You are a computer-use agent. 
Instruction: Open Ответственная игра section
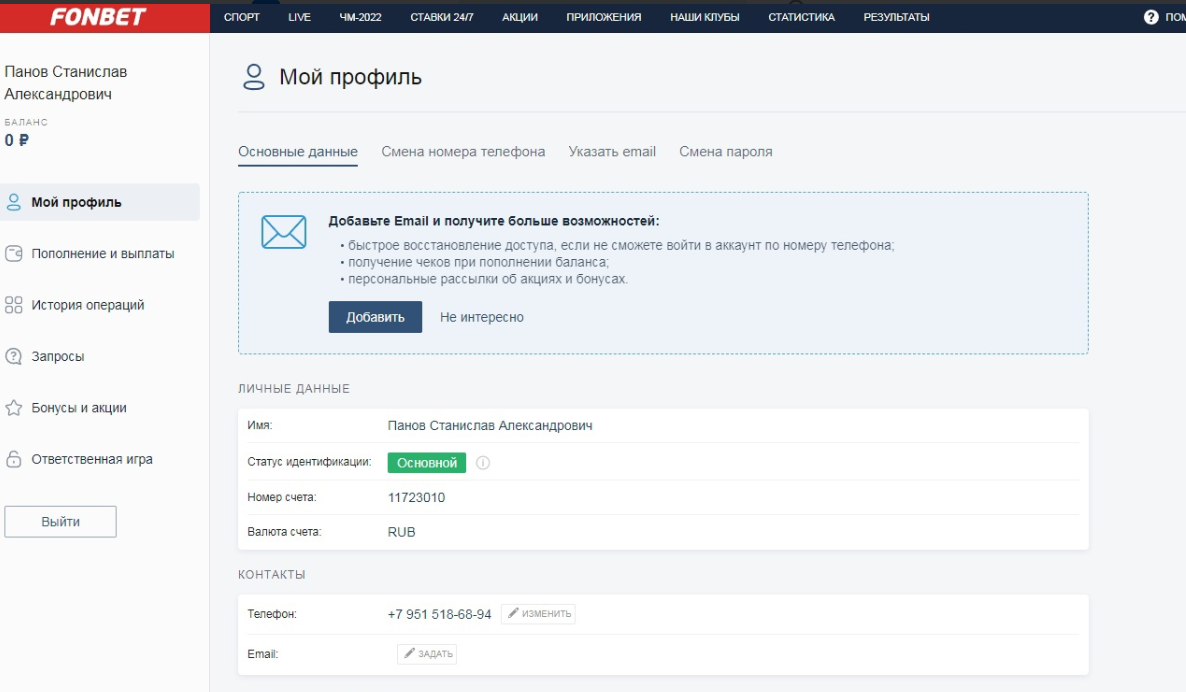[x=92, y=460]
